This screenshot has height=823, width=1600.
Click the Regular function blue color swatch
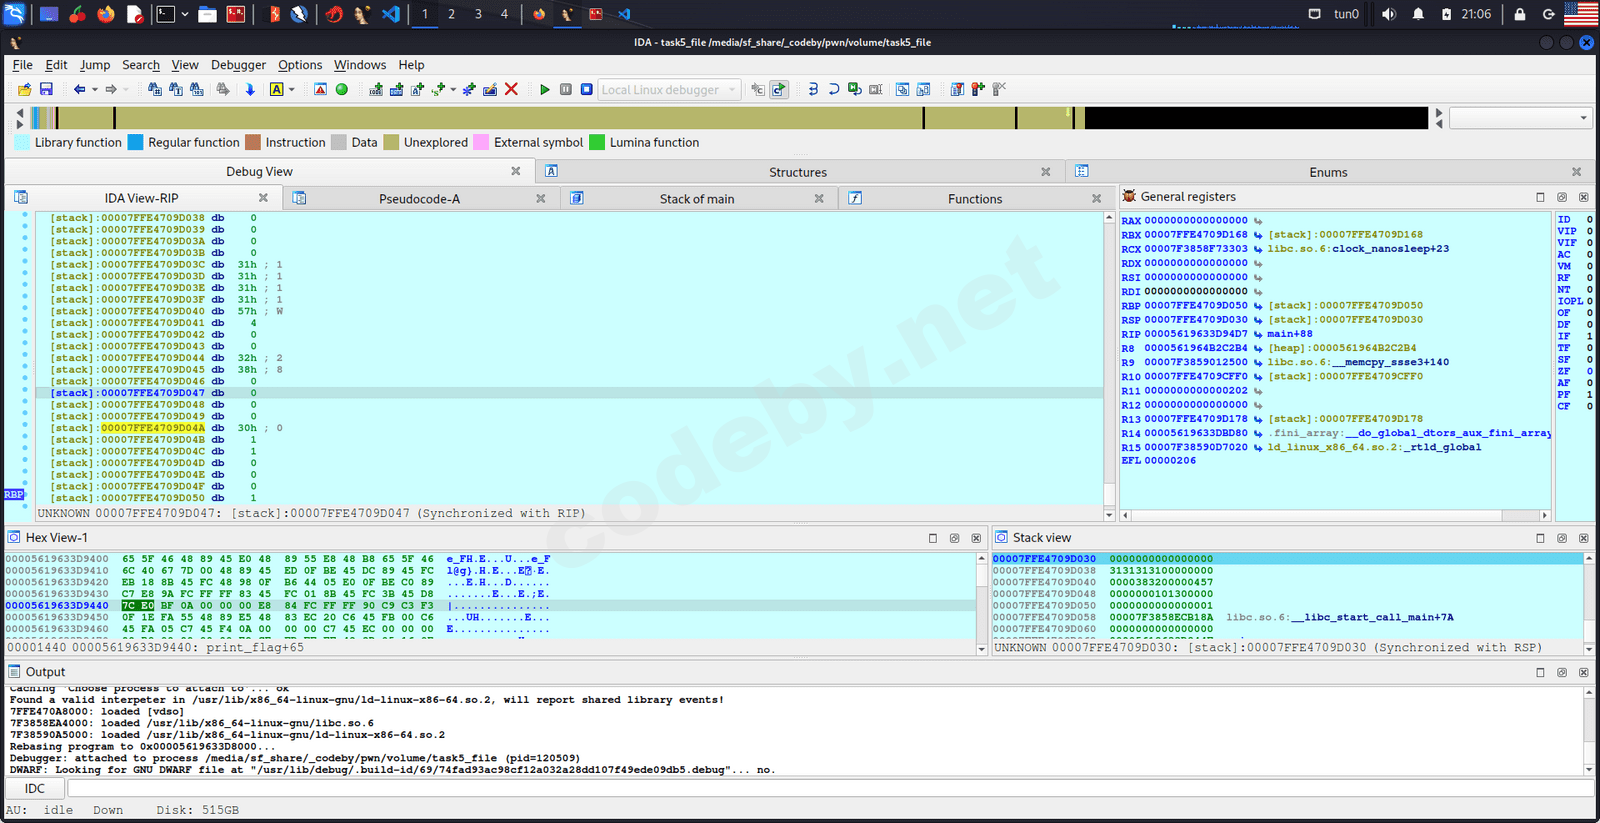tap(136, 143)
